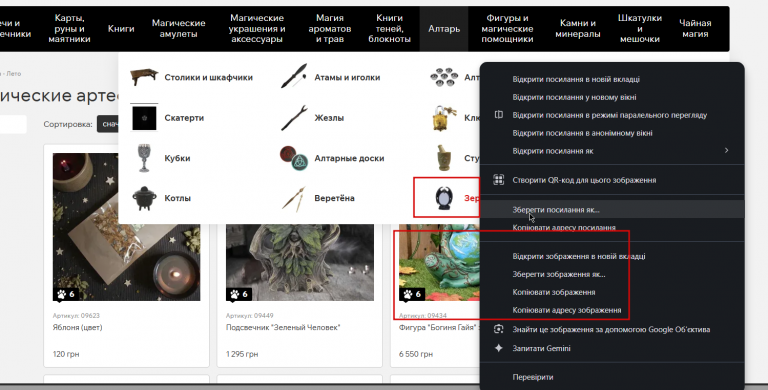Open the Сортировка dropdown
The image size is (768, 390).
click(x=108, y=124)
